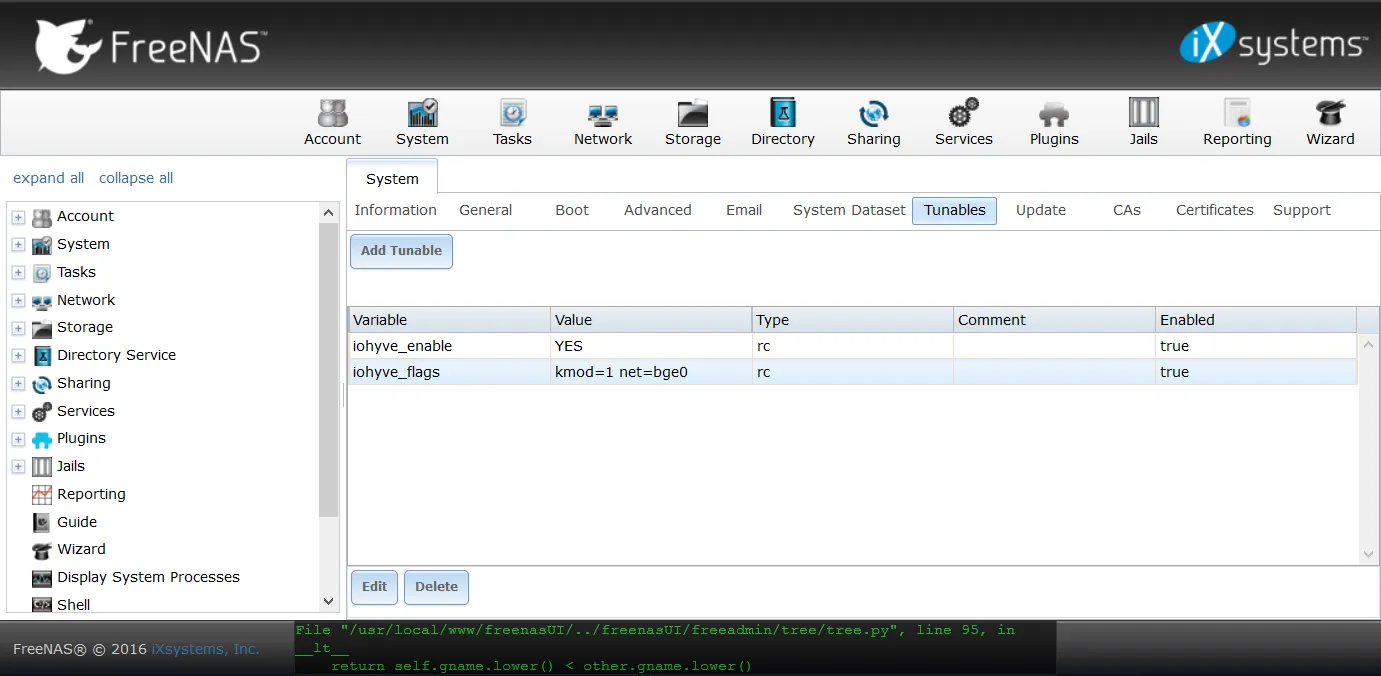Expand the Jails tree node
Image resolution: width=1381 pixels, height=676 pixels.
click(x=18, y=466)
